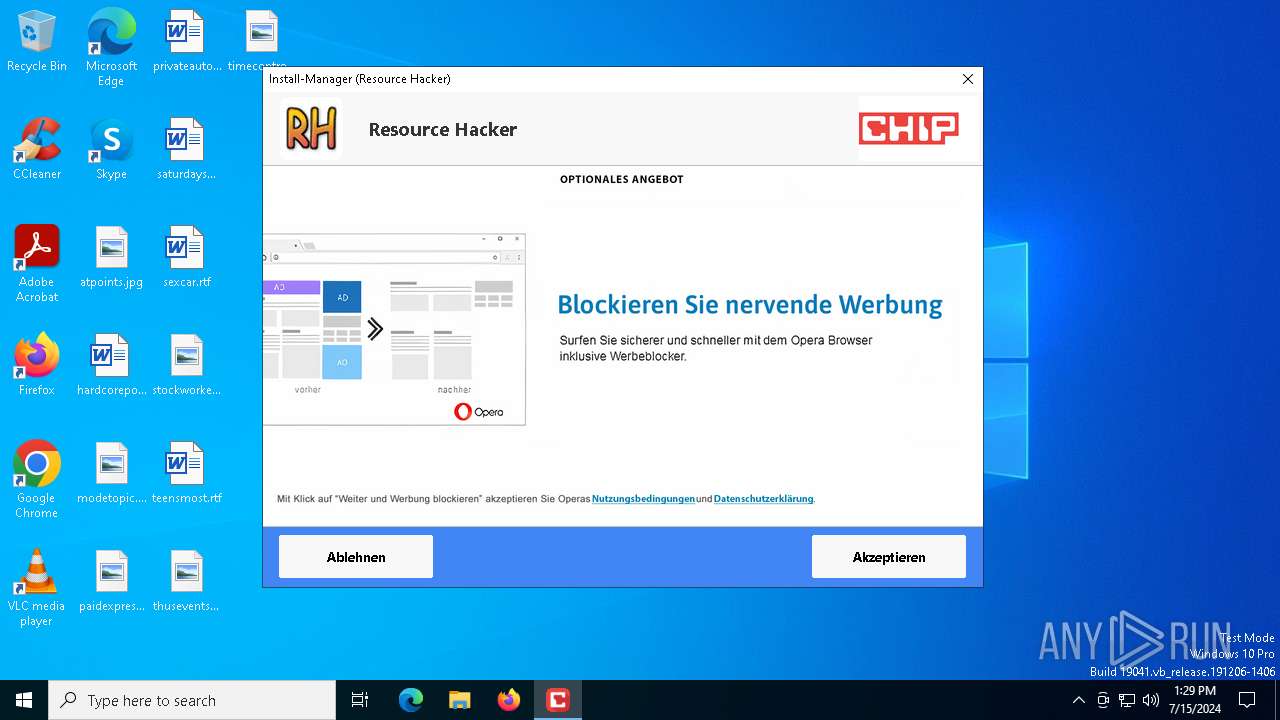Click the Akzeptieren button

889,557
